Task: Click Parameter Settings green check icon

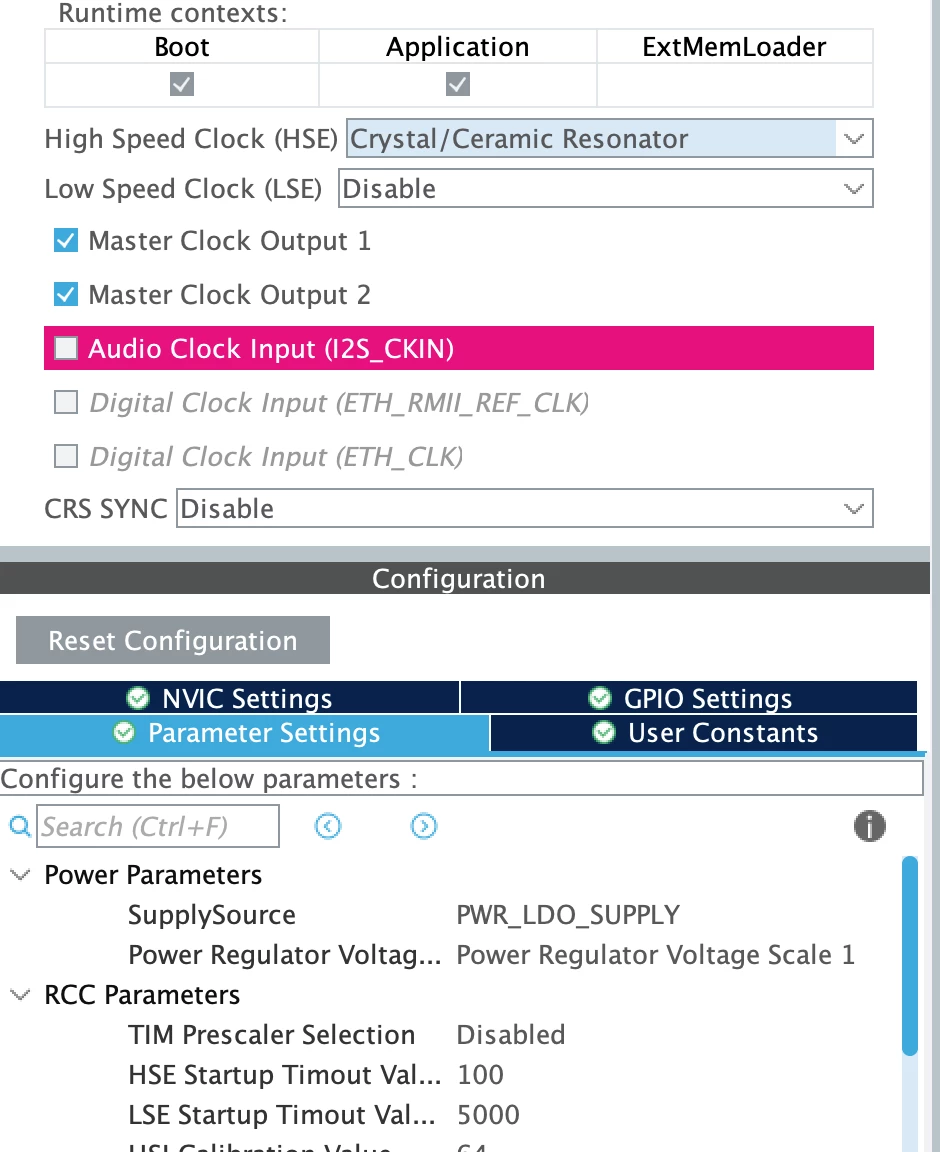Action: (x=124, y=732)
